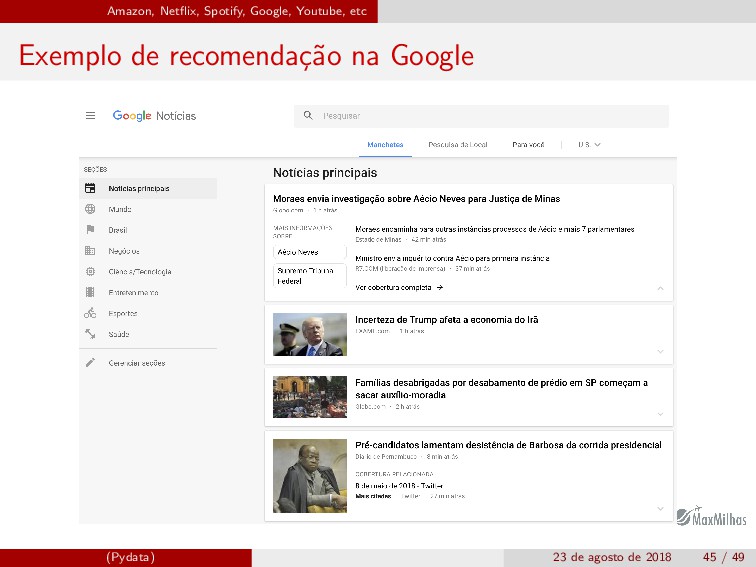Click the Esportes bicycle icon
The width and height of the screenshot is (756, 567).
click(90, 313)
